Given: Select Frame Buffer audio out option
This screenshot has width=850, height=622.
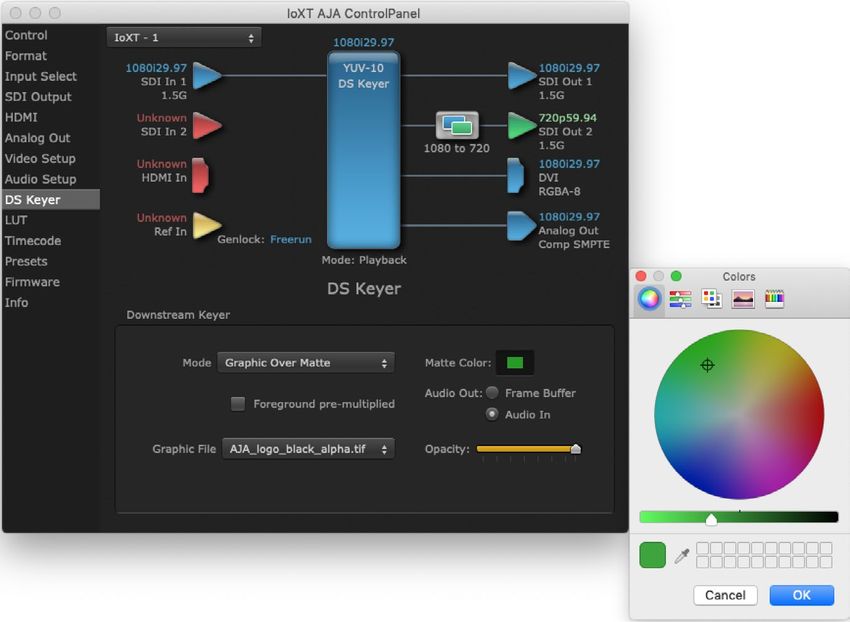Looking at the screenshot, I should (492, 392).
